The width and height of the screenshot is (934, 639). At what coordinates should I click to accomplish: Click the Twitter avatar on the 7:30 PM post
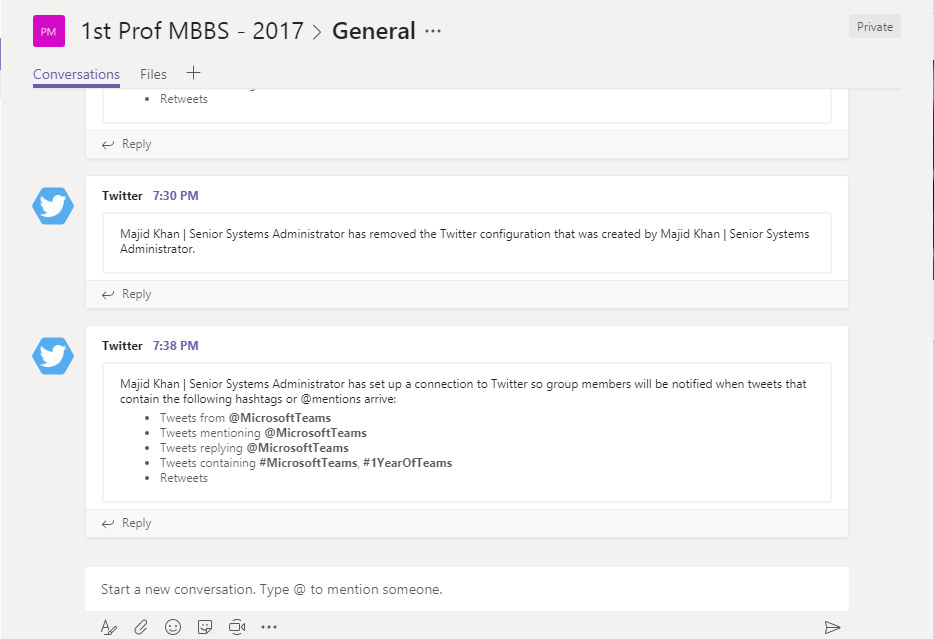click(x=53, y=206)
